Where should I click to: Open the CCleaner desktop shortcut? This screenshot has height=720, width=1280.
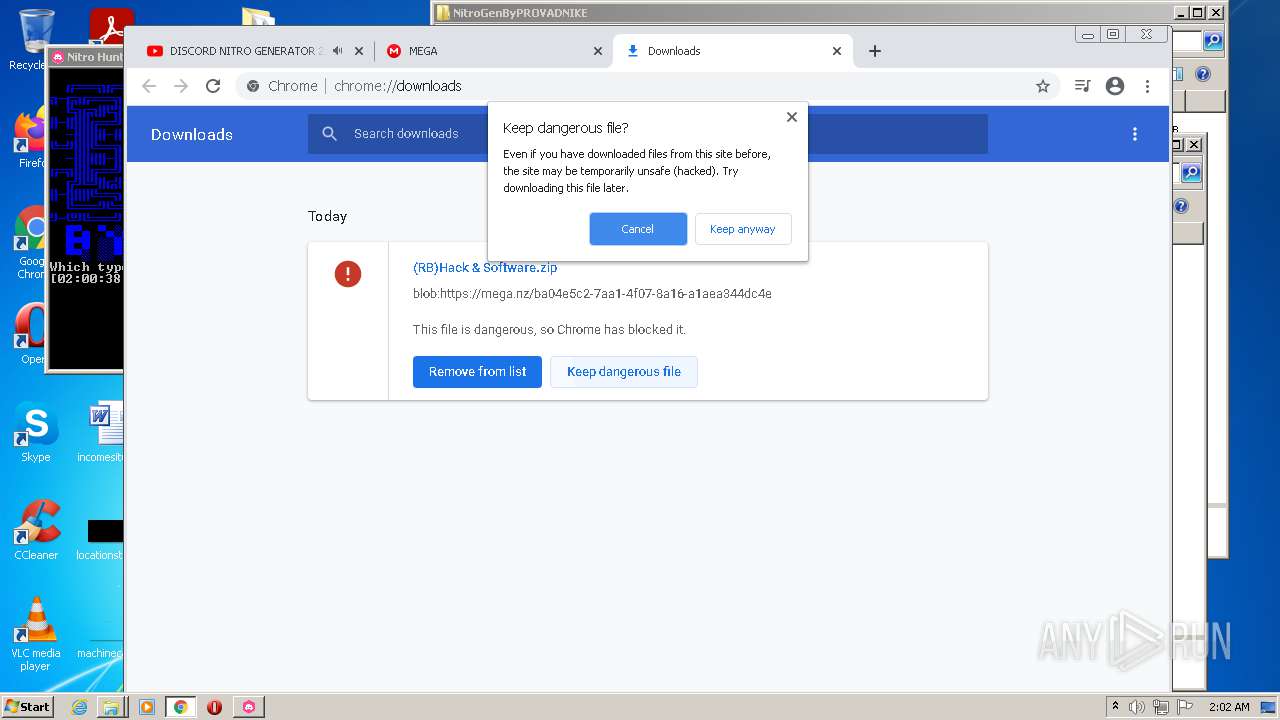tap(36, 530)
